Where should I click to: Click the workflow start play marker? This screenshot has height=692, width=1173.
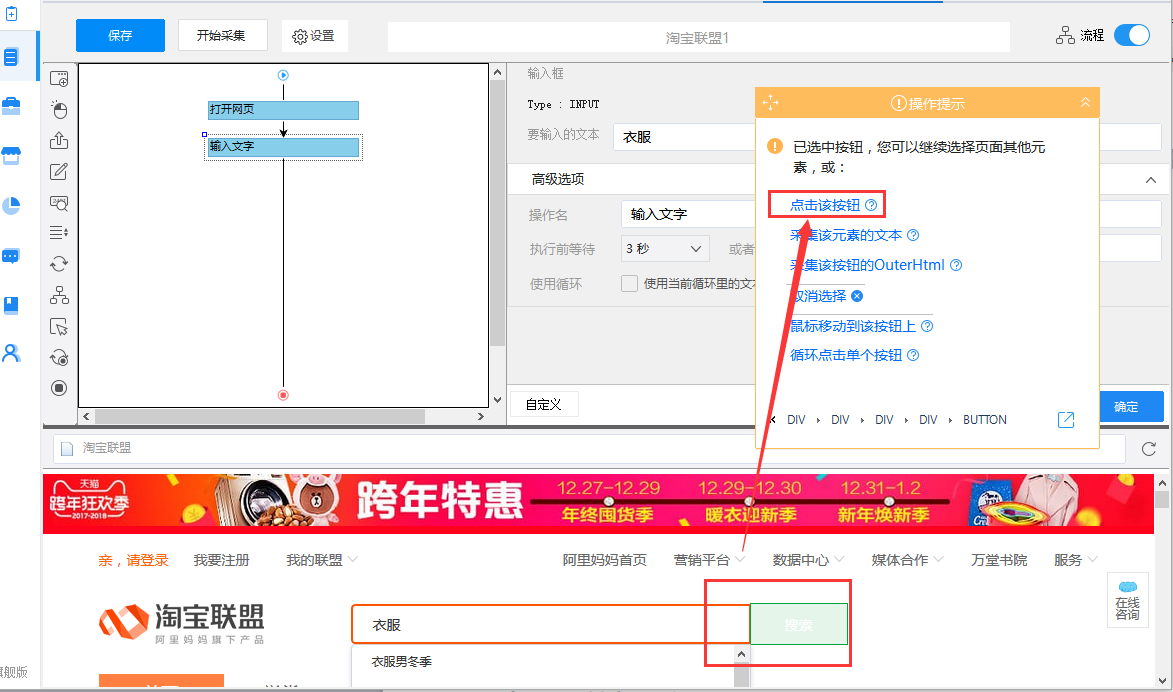point(283,75)
